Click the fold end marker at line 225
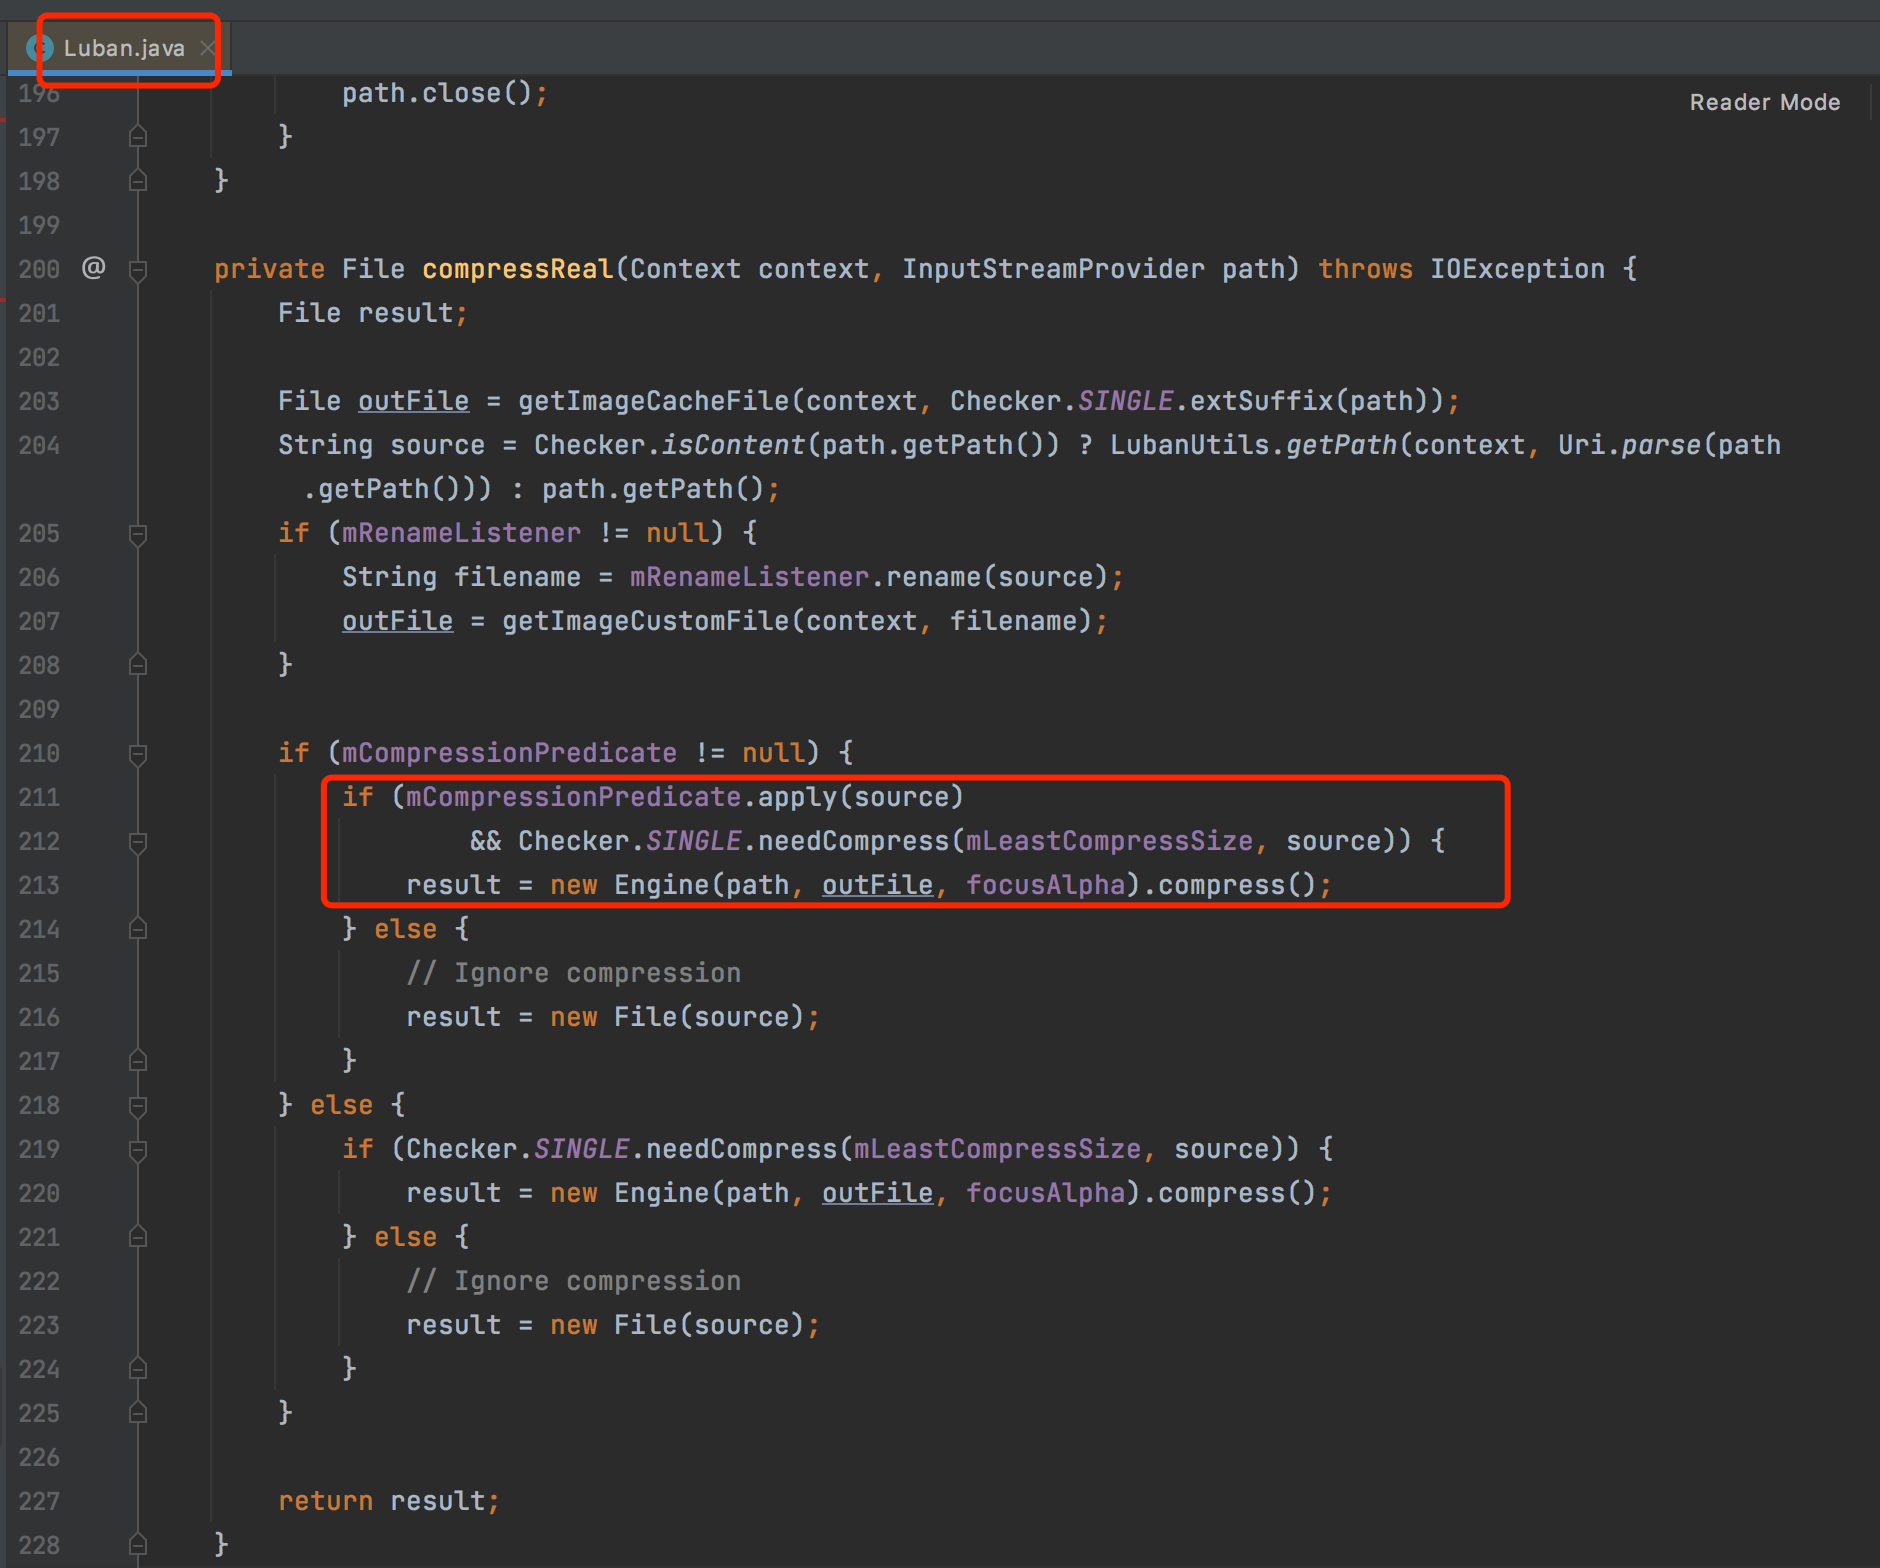 [x=138, y=1412]
